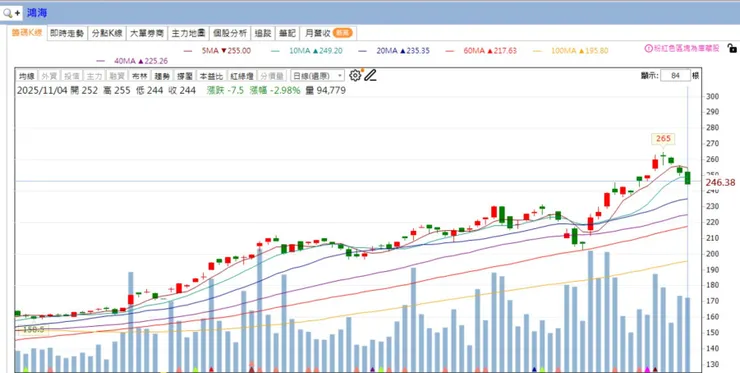The width and height of the screenshot is (740, 373).
Task: Toggle the 分價量 volume-by-price button
Action: [272, 76]
